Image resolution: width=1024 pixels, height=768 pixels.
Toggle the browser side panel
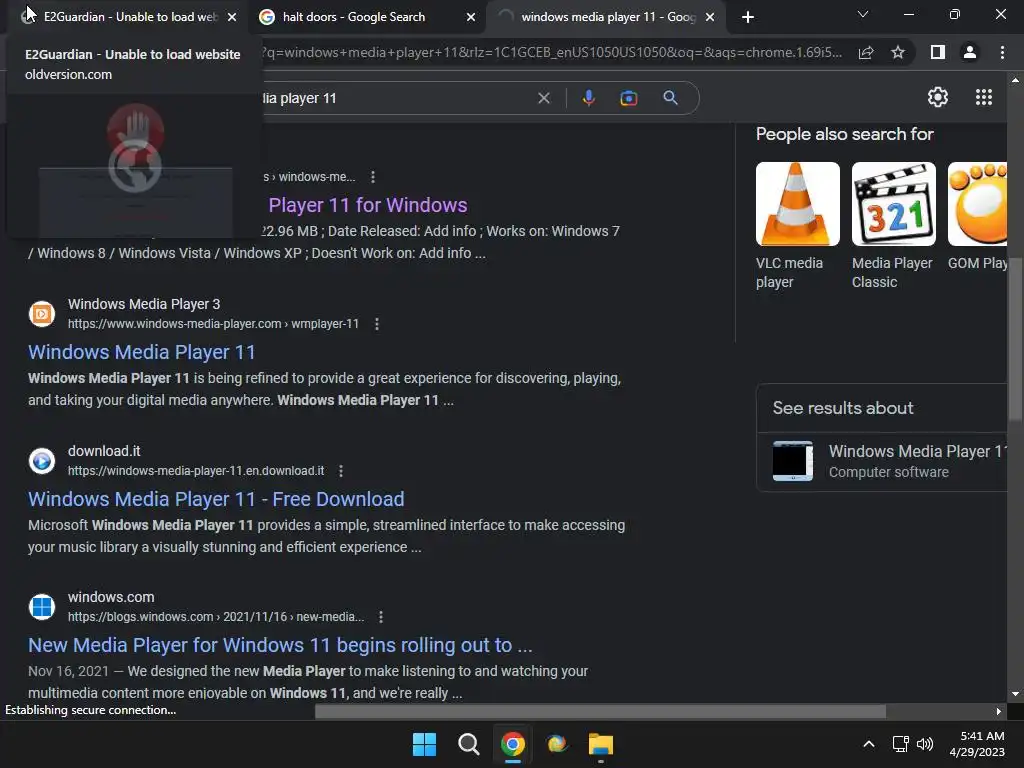tap(938, 52)
